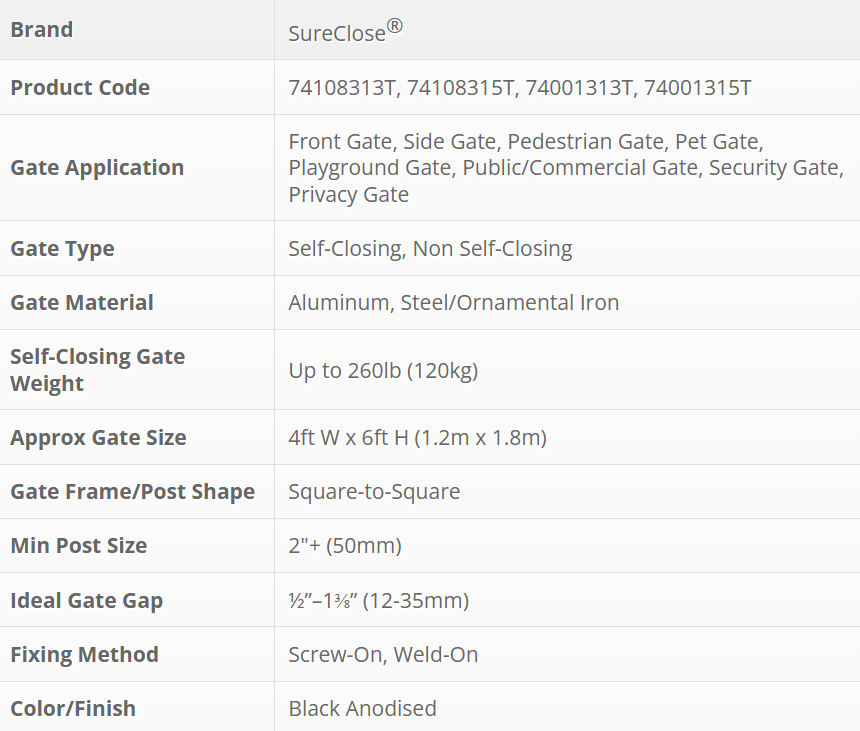Click the Product Code label
This screenshot has width=860, height=731.
coord(80,88)
